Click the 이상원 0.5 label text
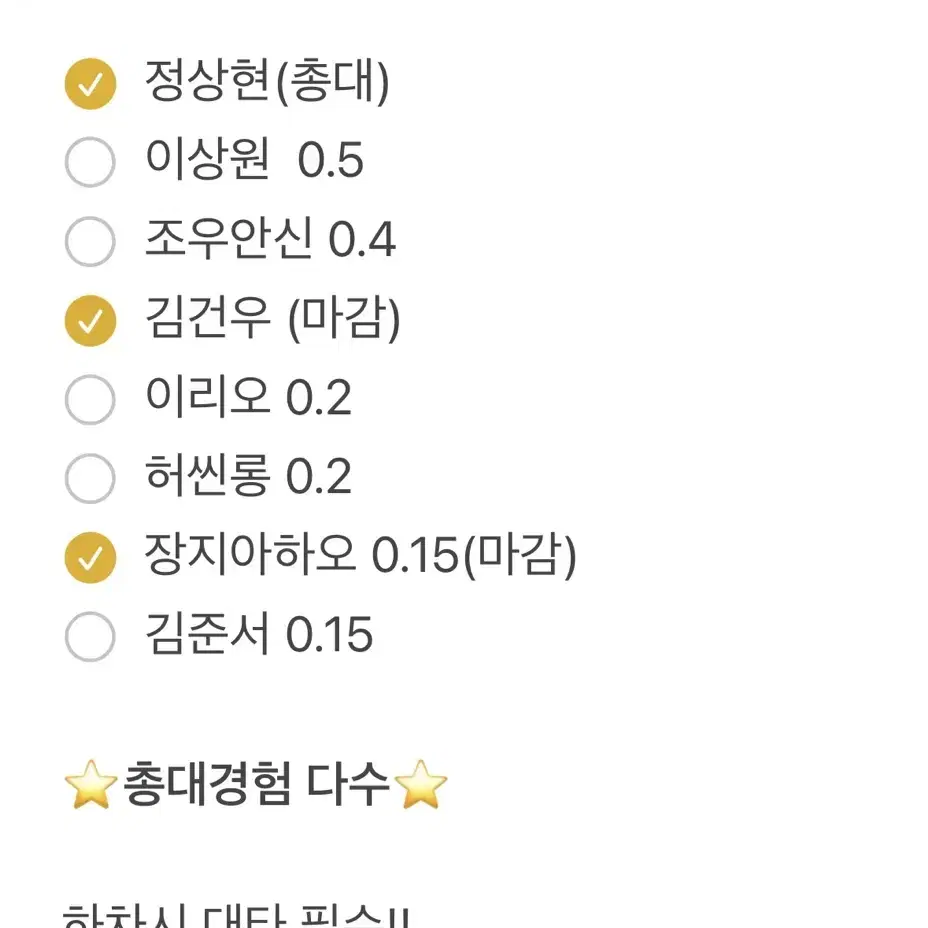This screenshot has height=928, width=928. [x=254, y=162]
